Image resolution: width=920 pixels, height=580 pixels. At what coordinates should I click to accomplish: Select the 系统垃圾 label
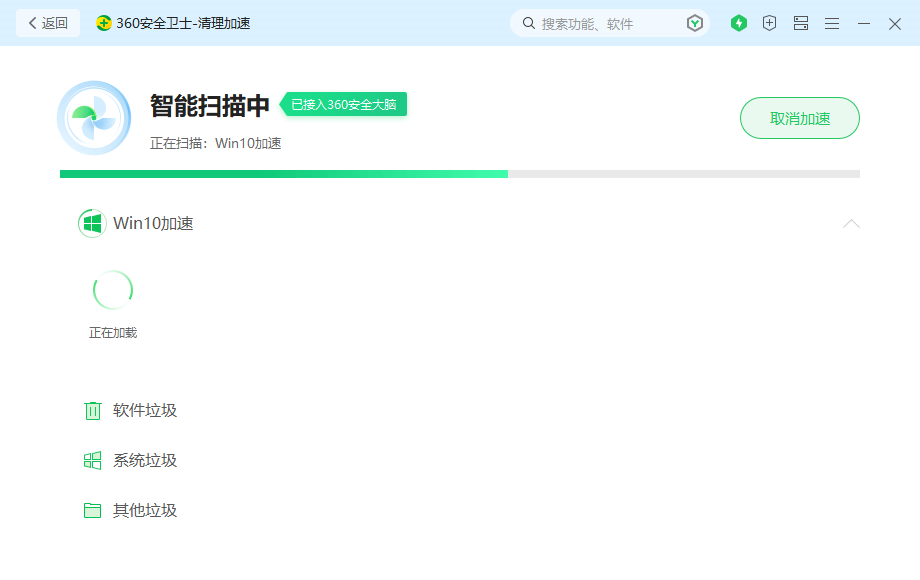pos(145,460)
